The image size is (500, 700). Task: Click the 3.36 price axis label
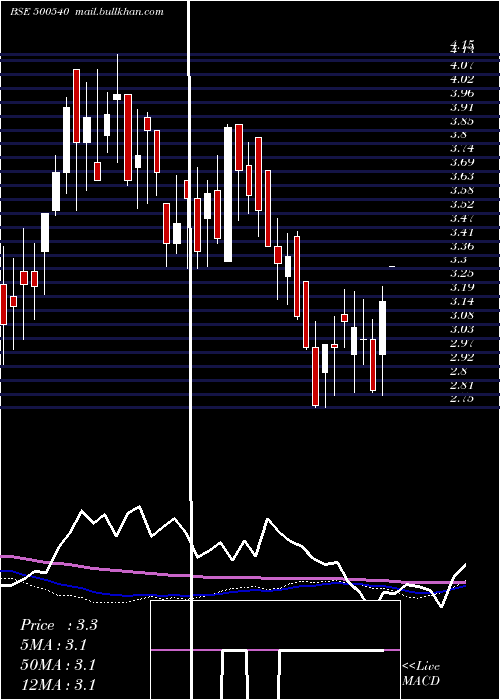click(x=462, y=246)
